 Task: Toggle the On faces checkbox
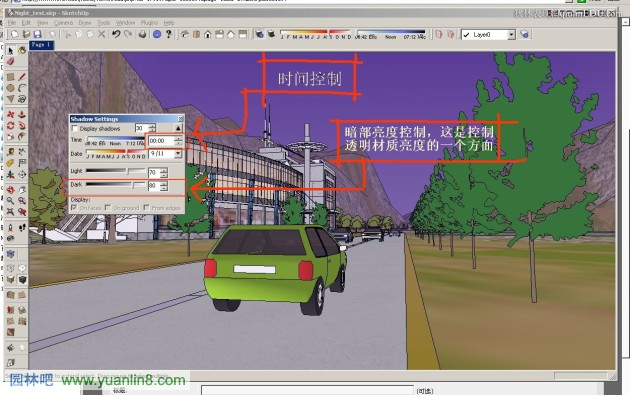point(74,208)
